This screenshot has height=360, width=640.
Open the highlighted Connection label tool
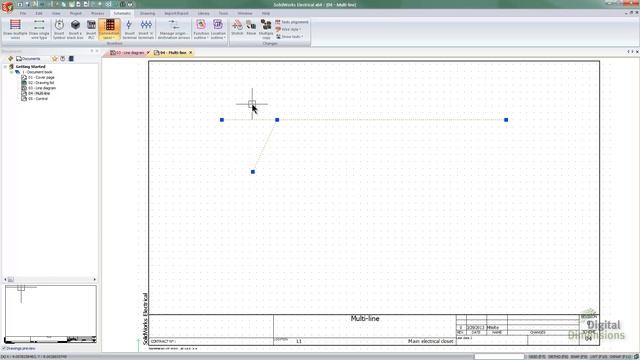[x=109, y=29]
